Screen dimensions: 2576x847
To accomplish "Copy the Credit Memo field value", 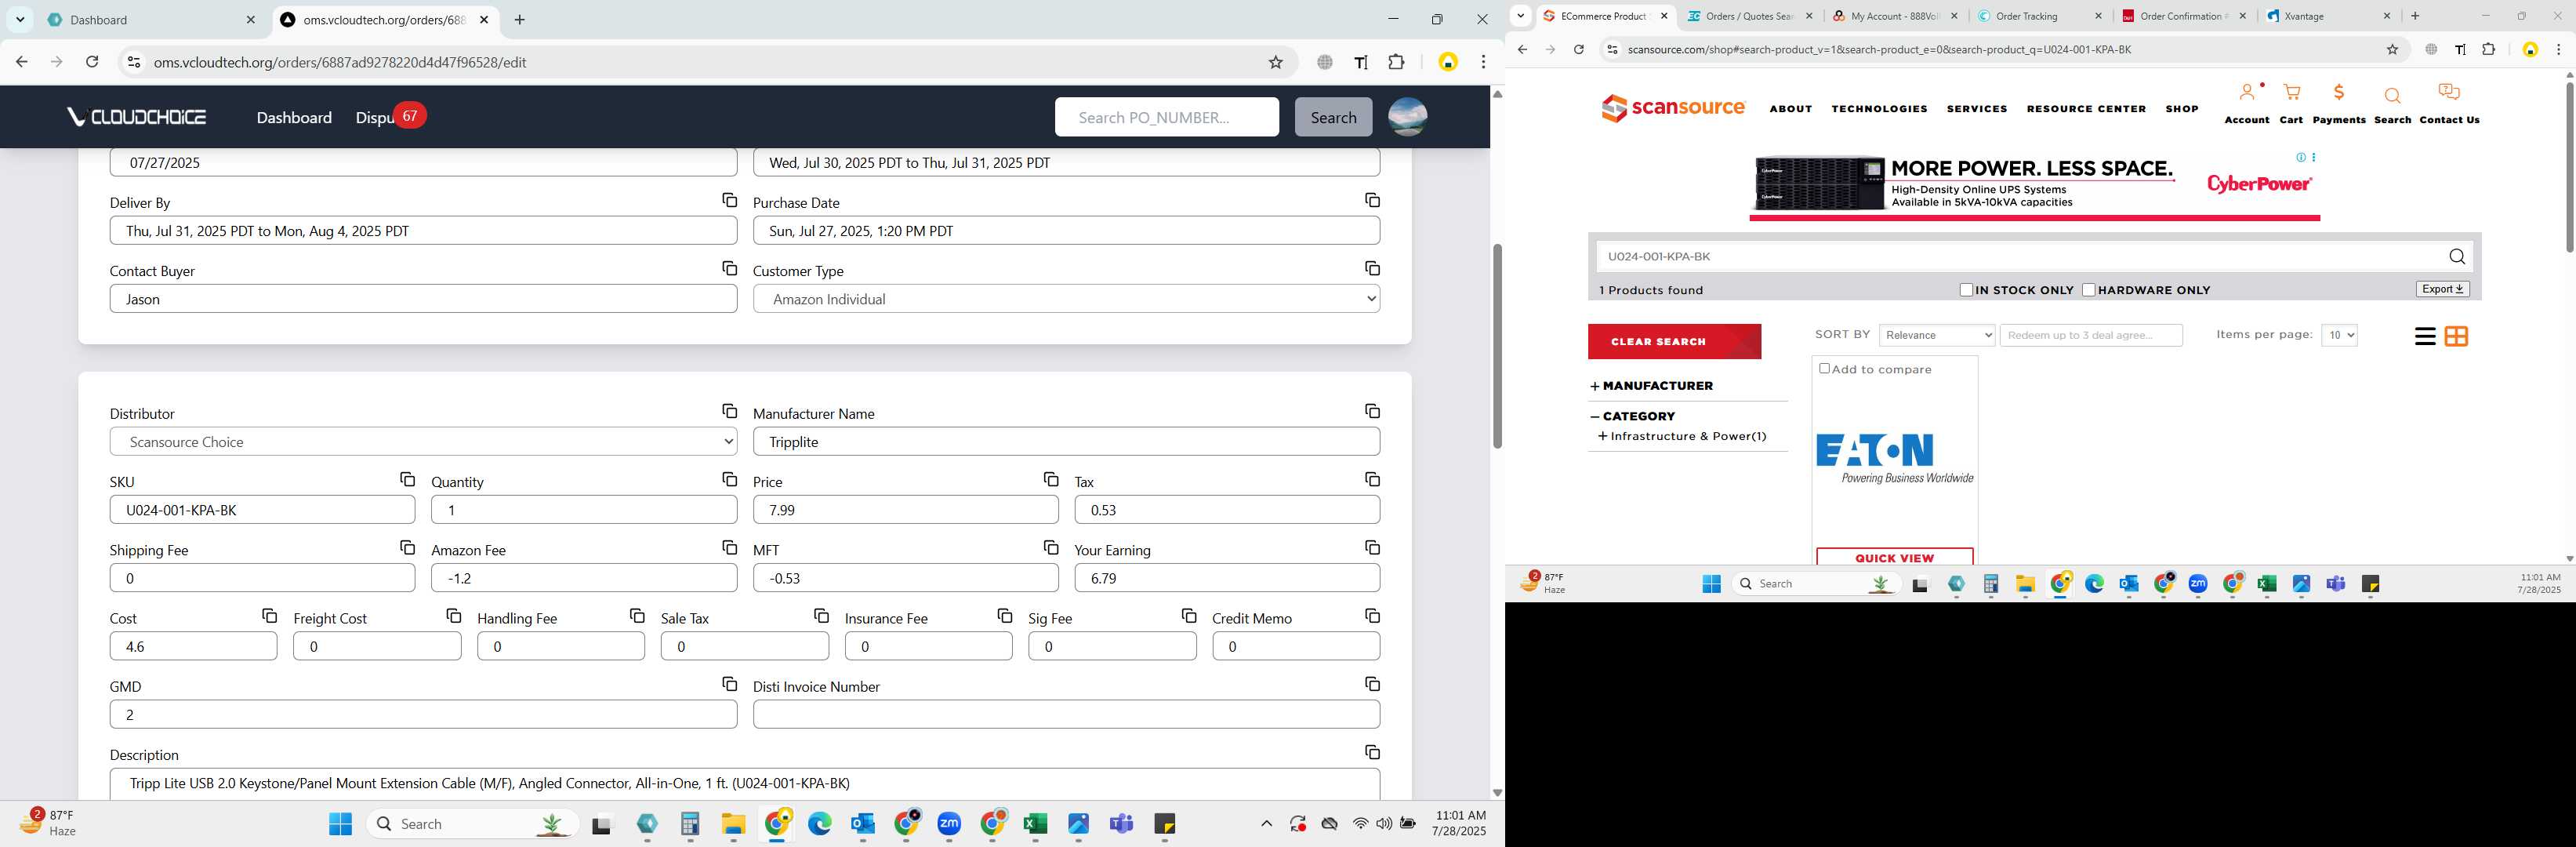I will coord(1372,615).
